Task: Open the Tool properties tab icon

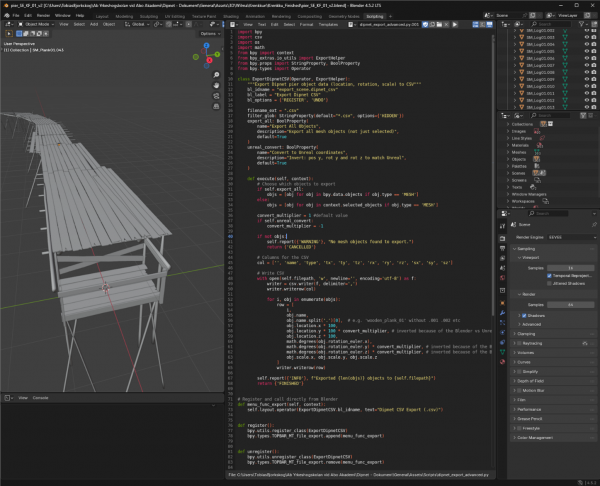Action: pyautogui.click(x=502, y=226)
